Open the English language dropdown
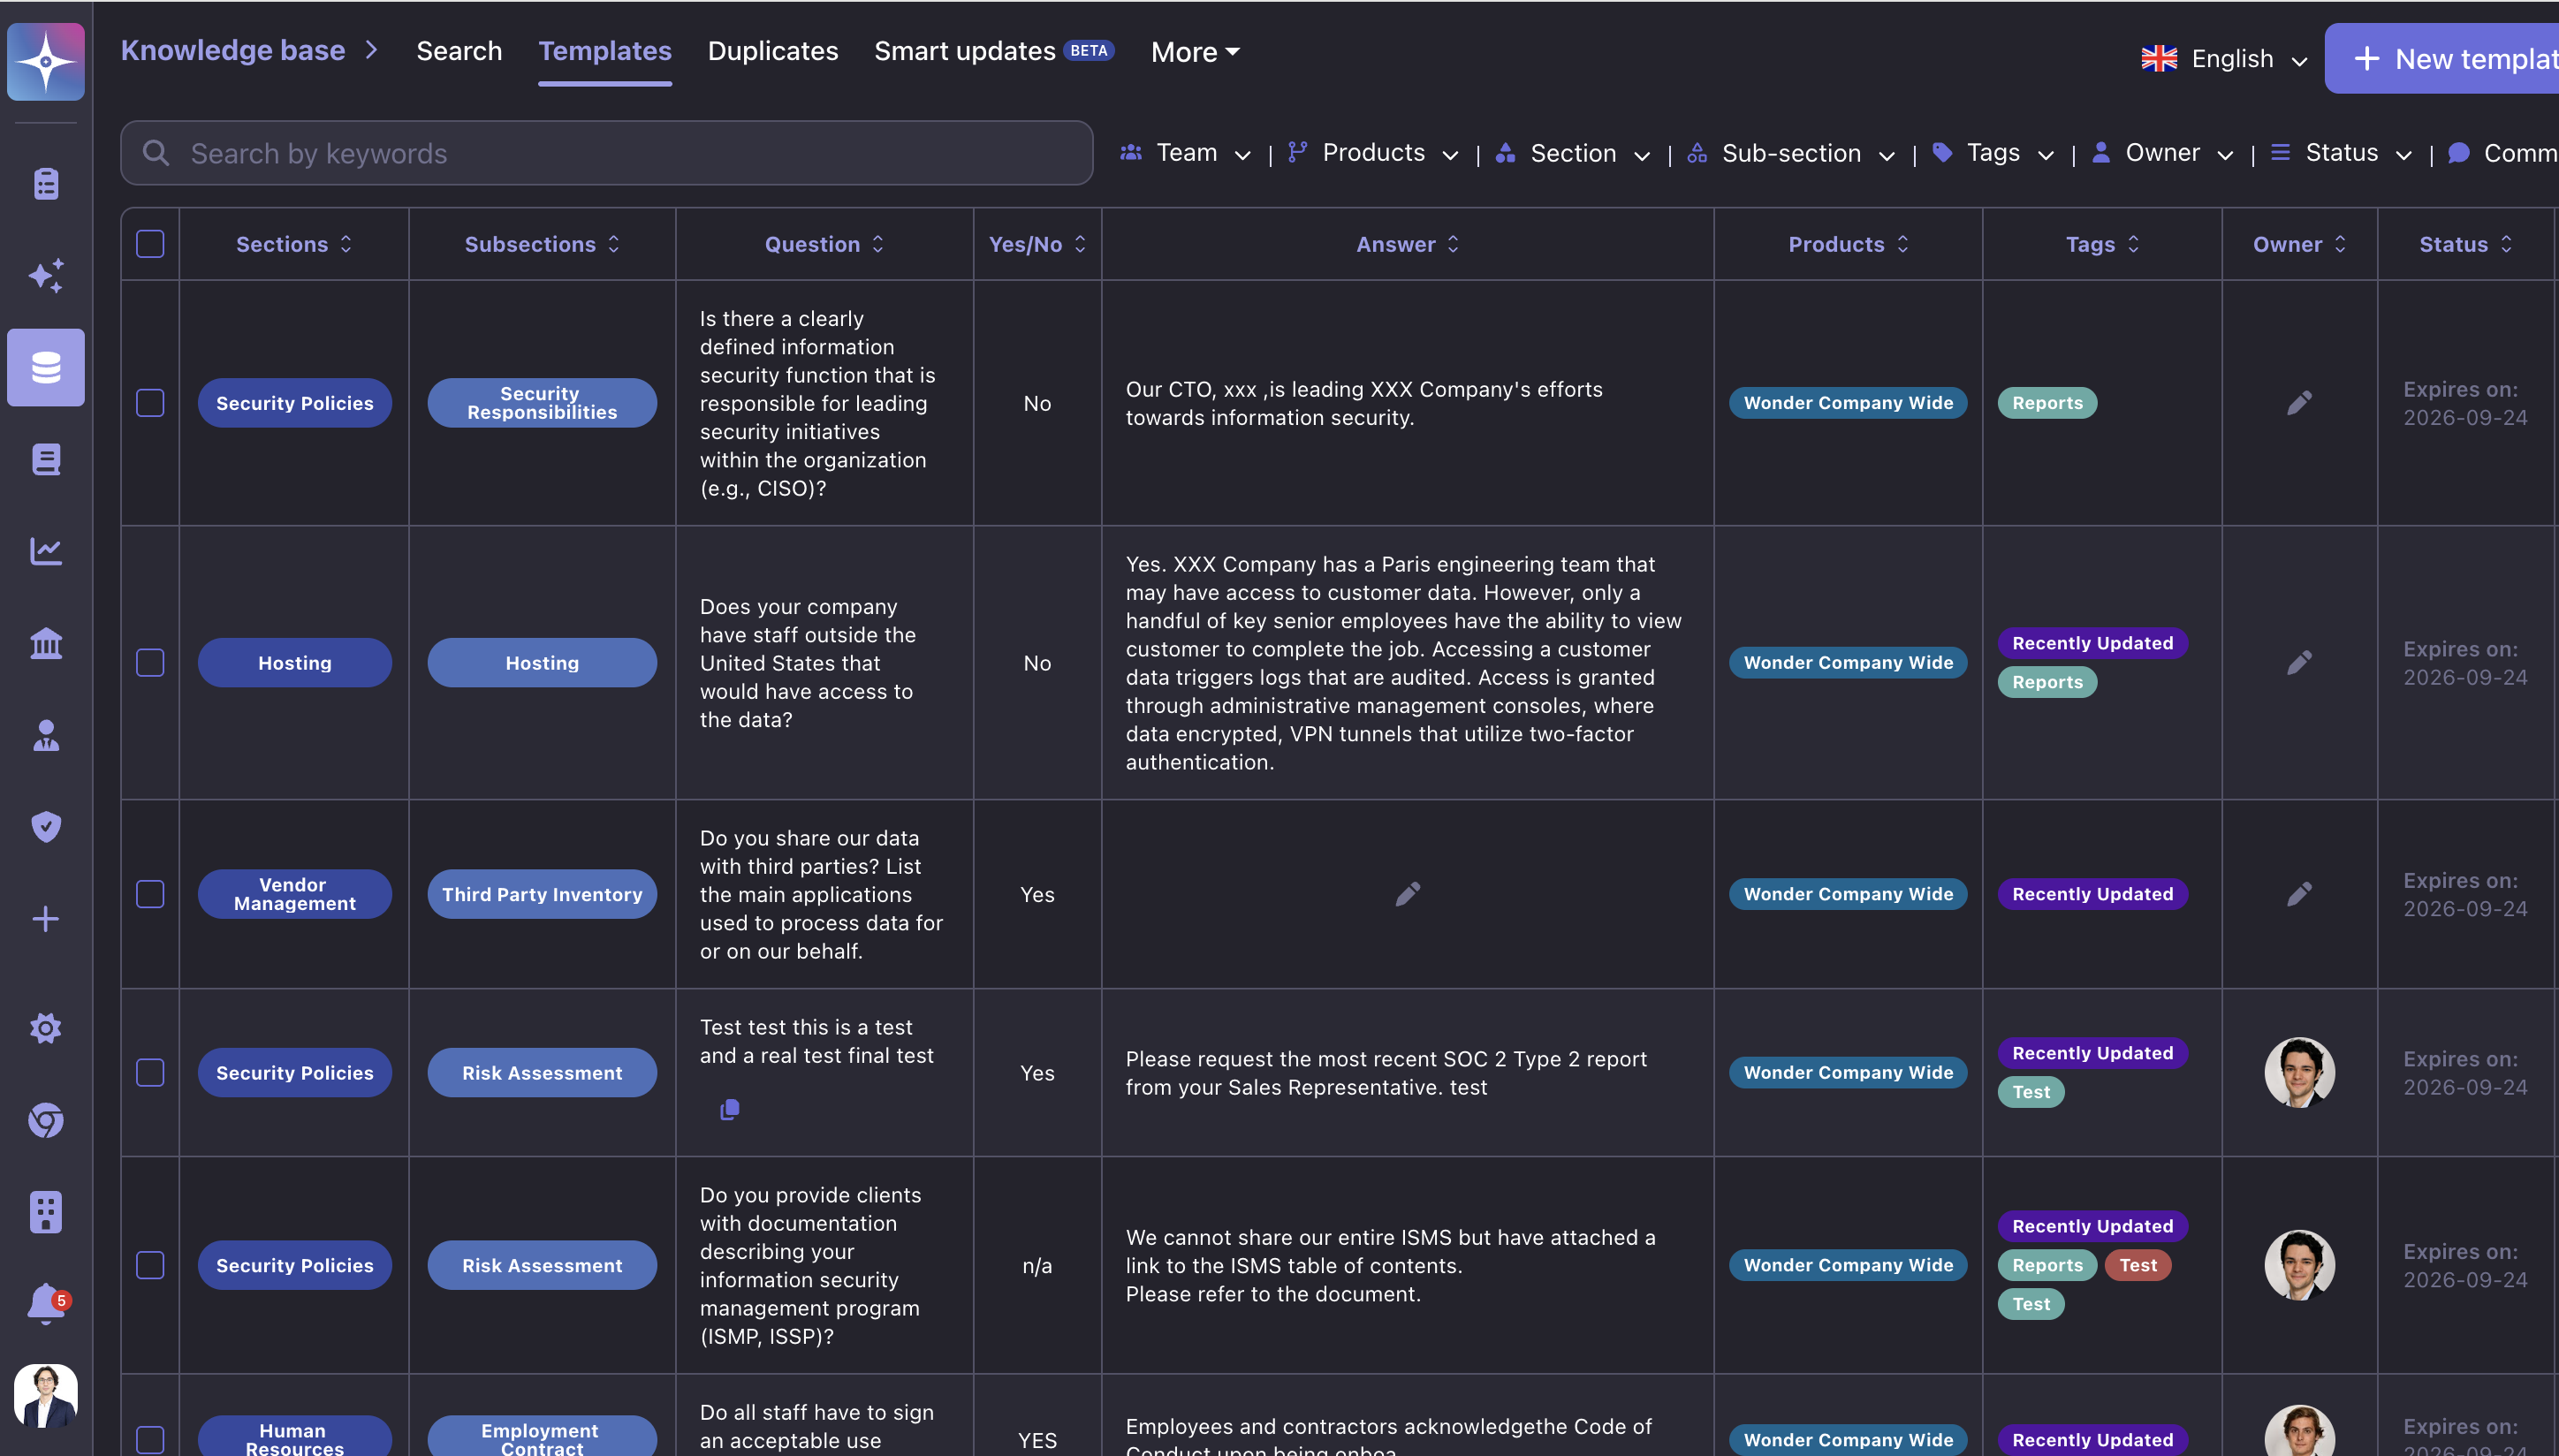Screen dimensions: 2559x1456 click(2224, 59)
